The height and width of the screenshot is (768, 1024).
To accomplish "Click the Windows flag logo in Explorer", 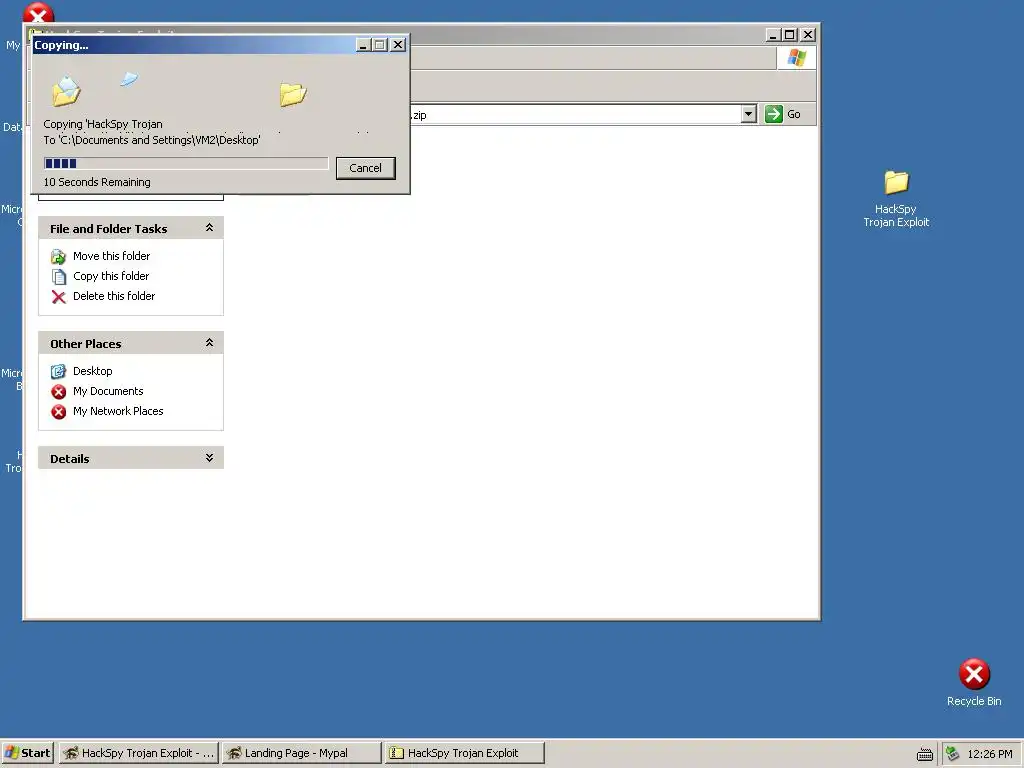I will click(x=796, y=58).
